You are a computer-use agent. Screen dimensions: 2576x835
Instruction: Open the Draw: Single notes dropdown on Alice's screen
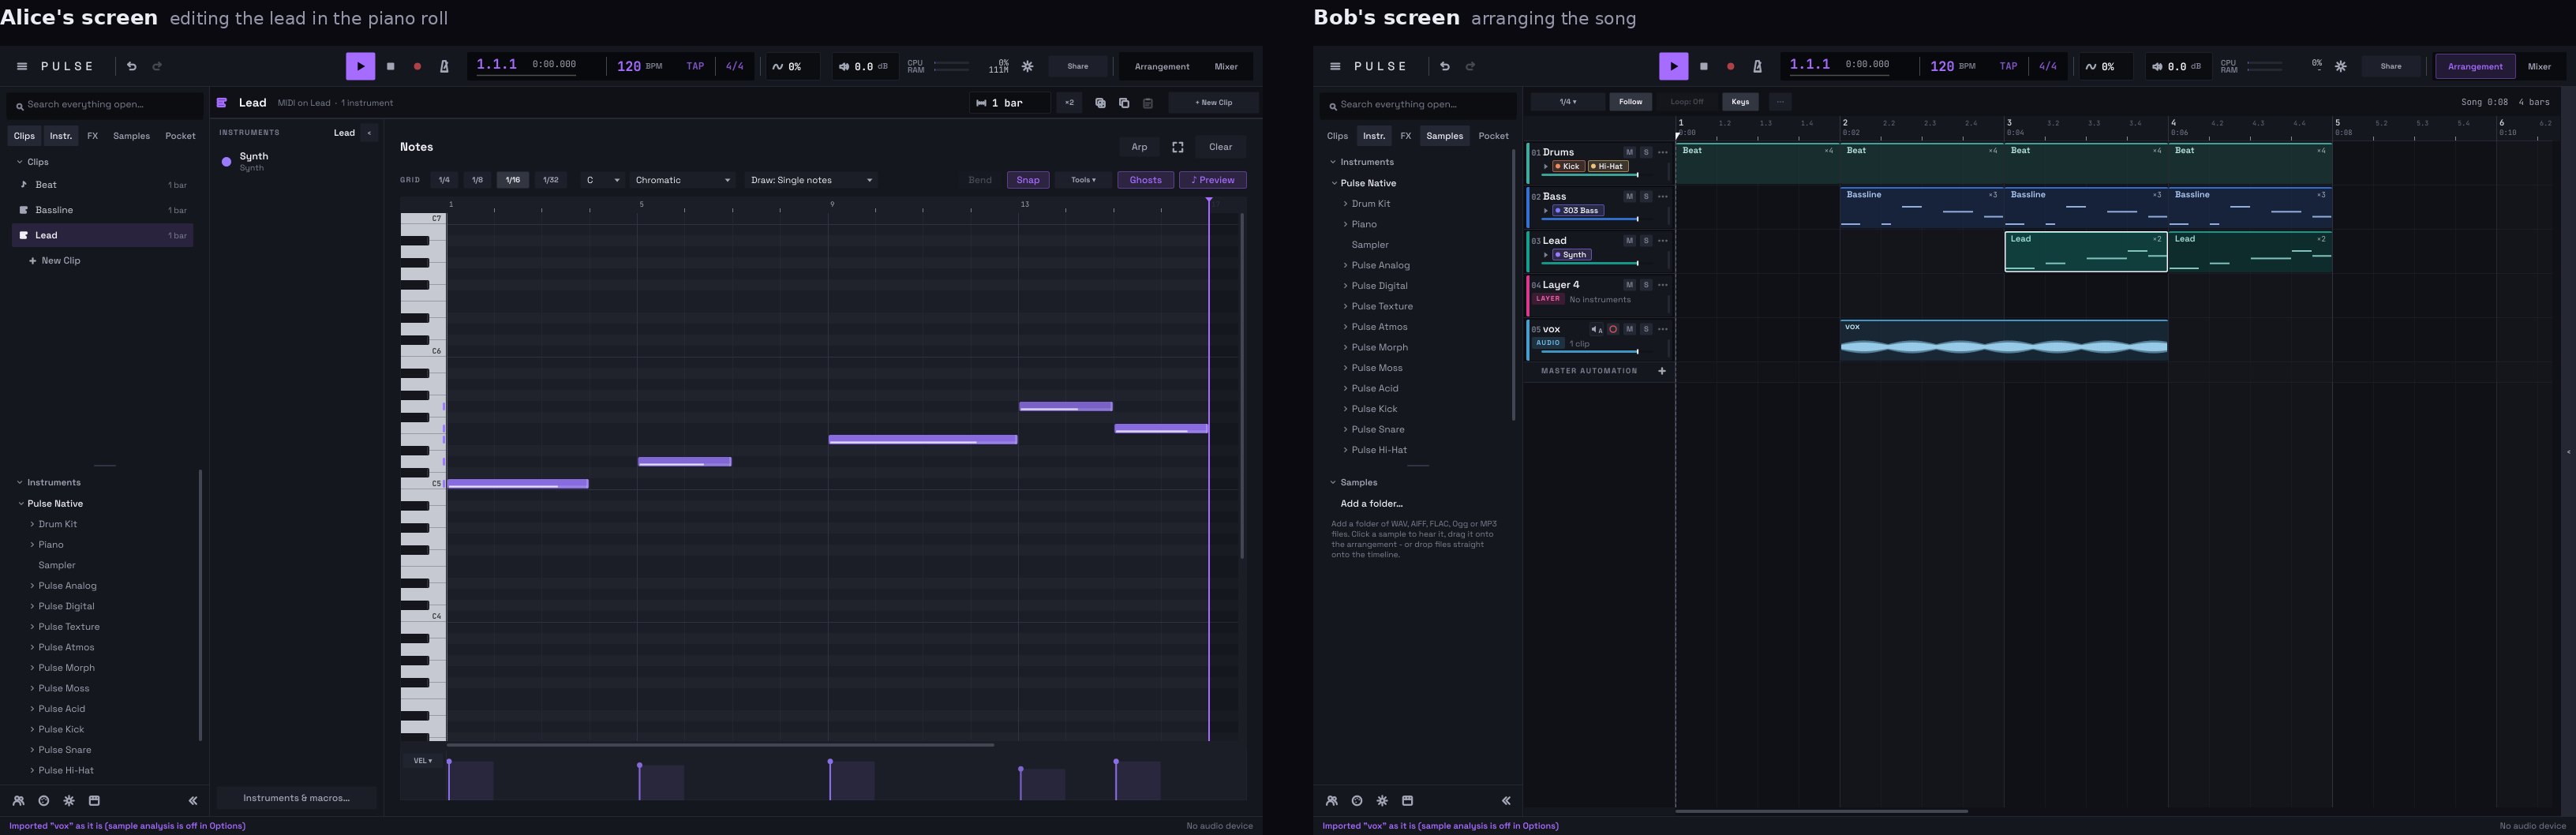point(811,180)
